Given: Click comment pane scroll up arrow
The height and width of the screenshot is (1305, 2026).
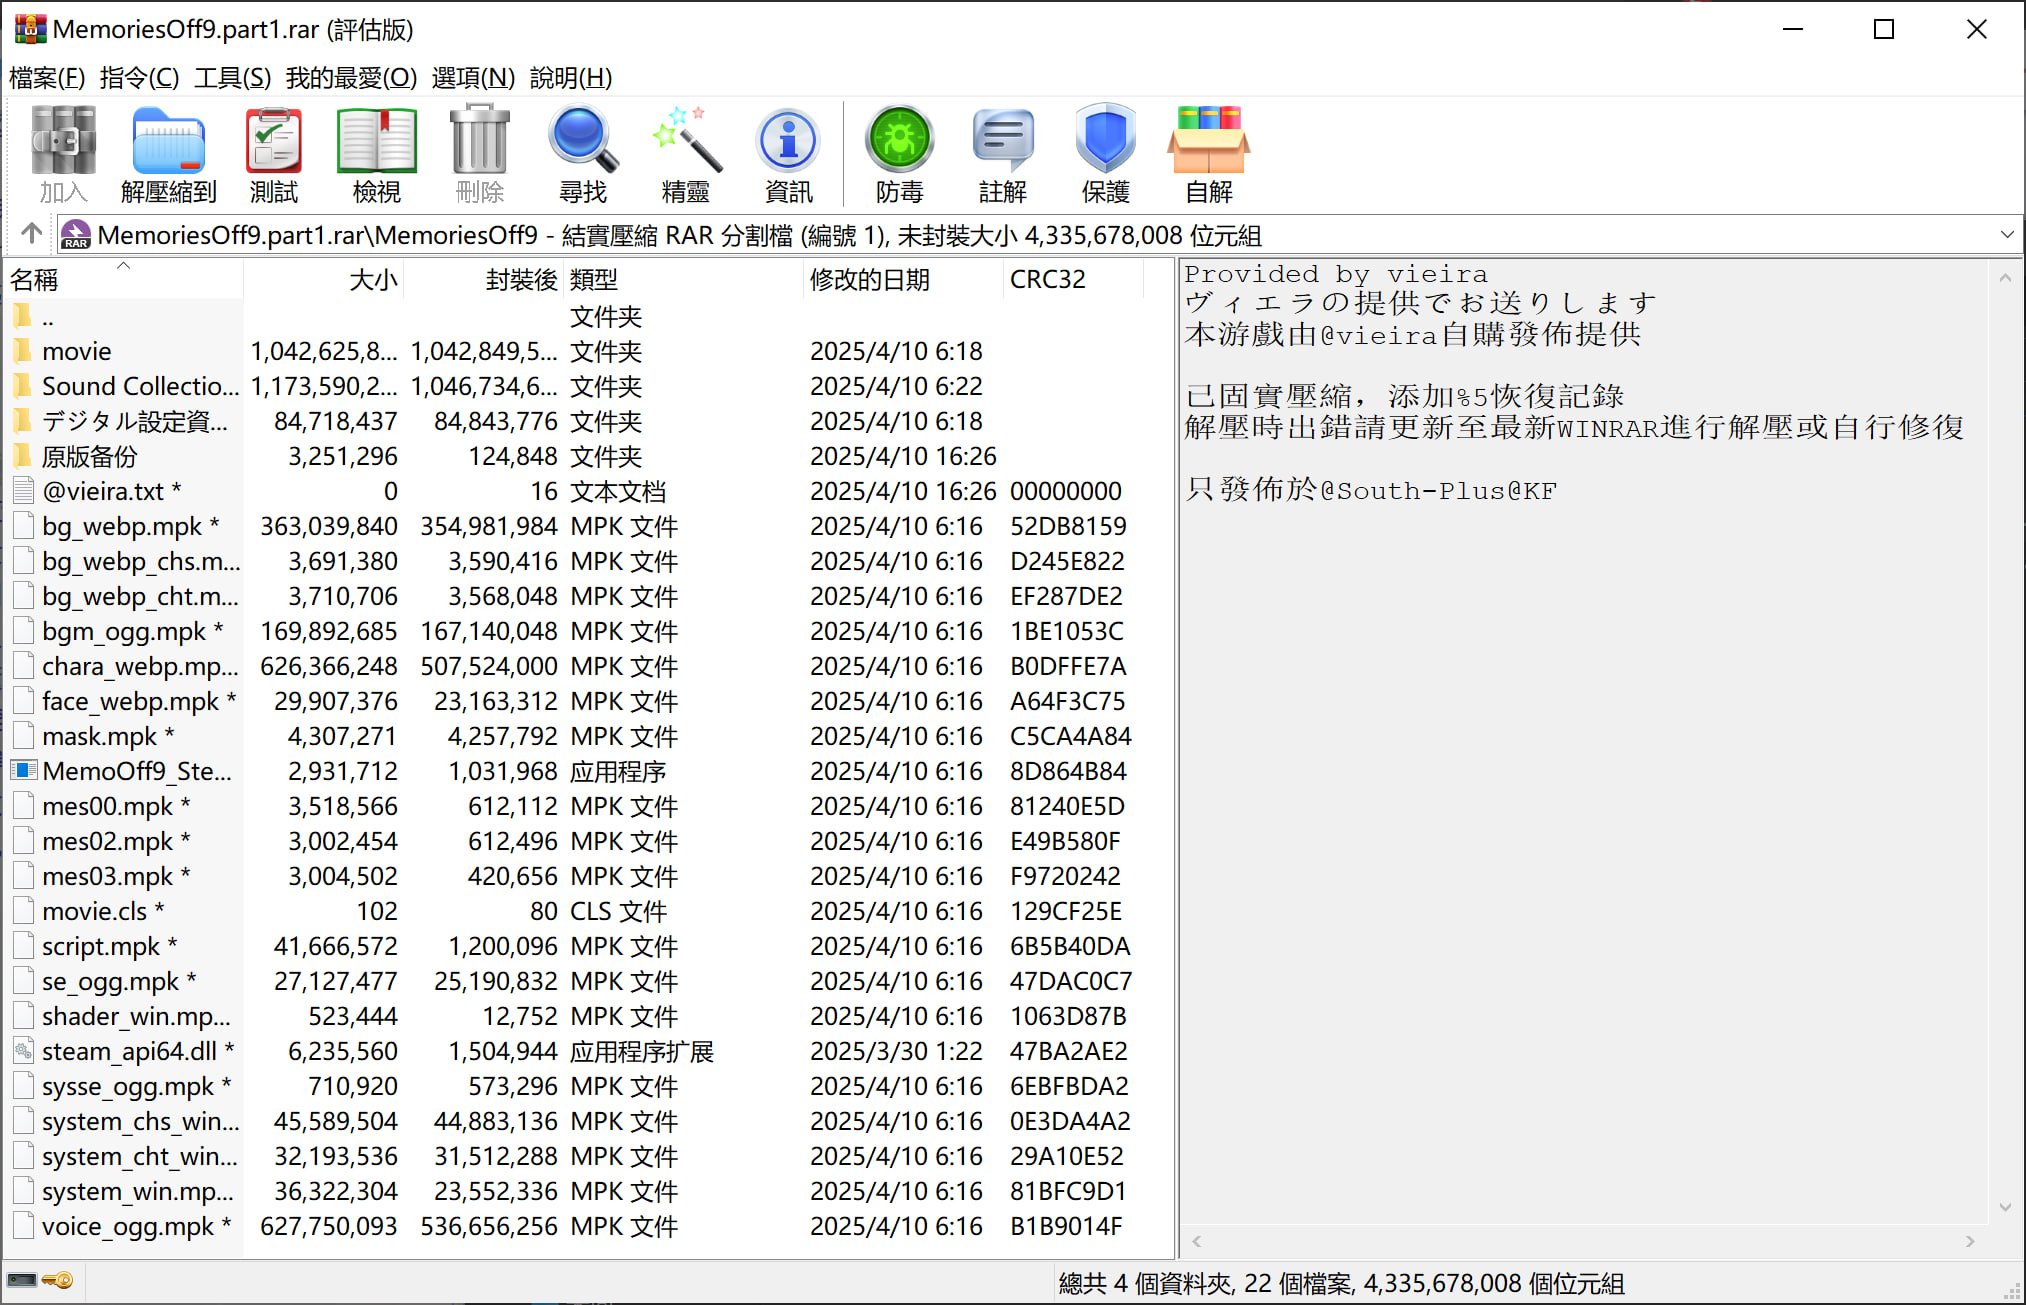Looking at the screenshot, I should tap(2005, 278).
